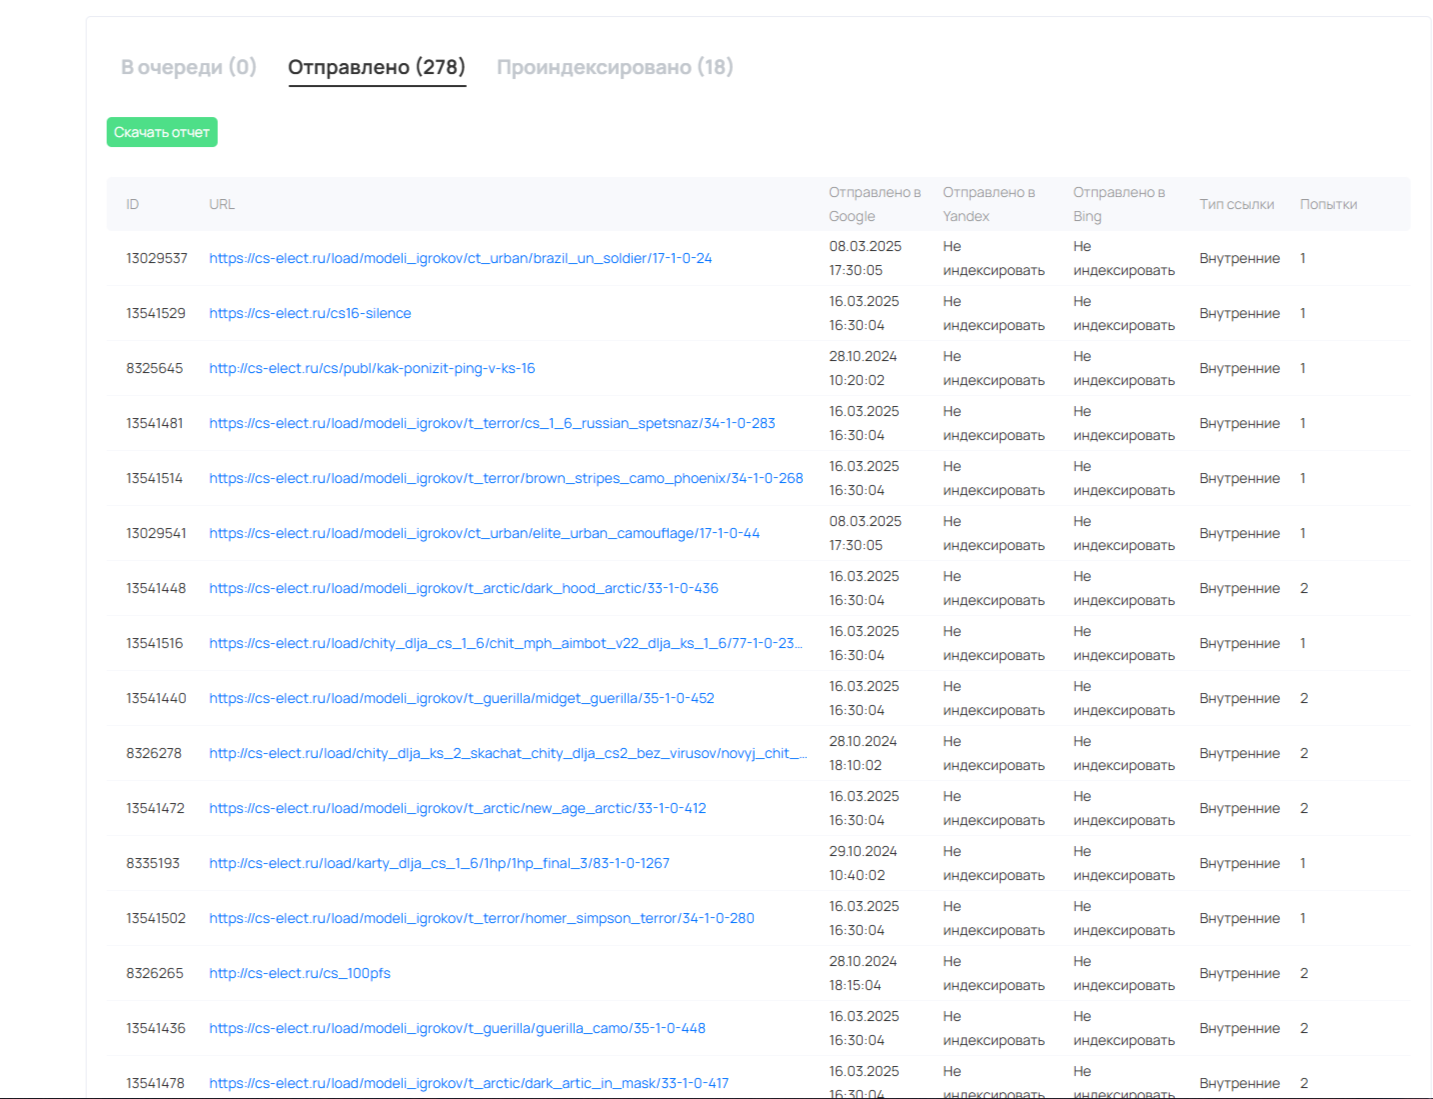Click 'Внутренние' in the midget_guerilla row
Image resolution: width=1433 pixels, height=1099 pixels.
pos(1240,698)
